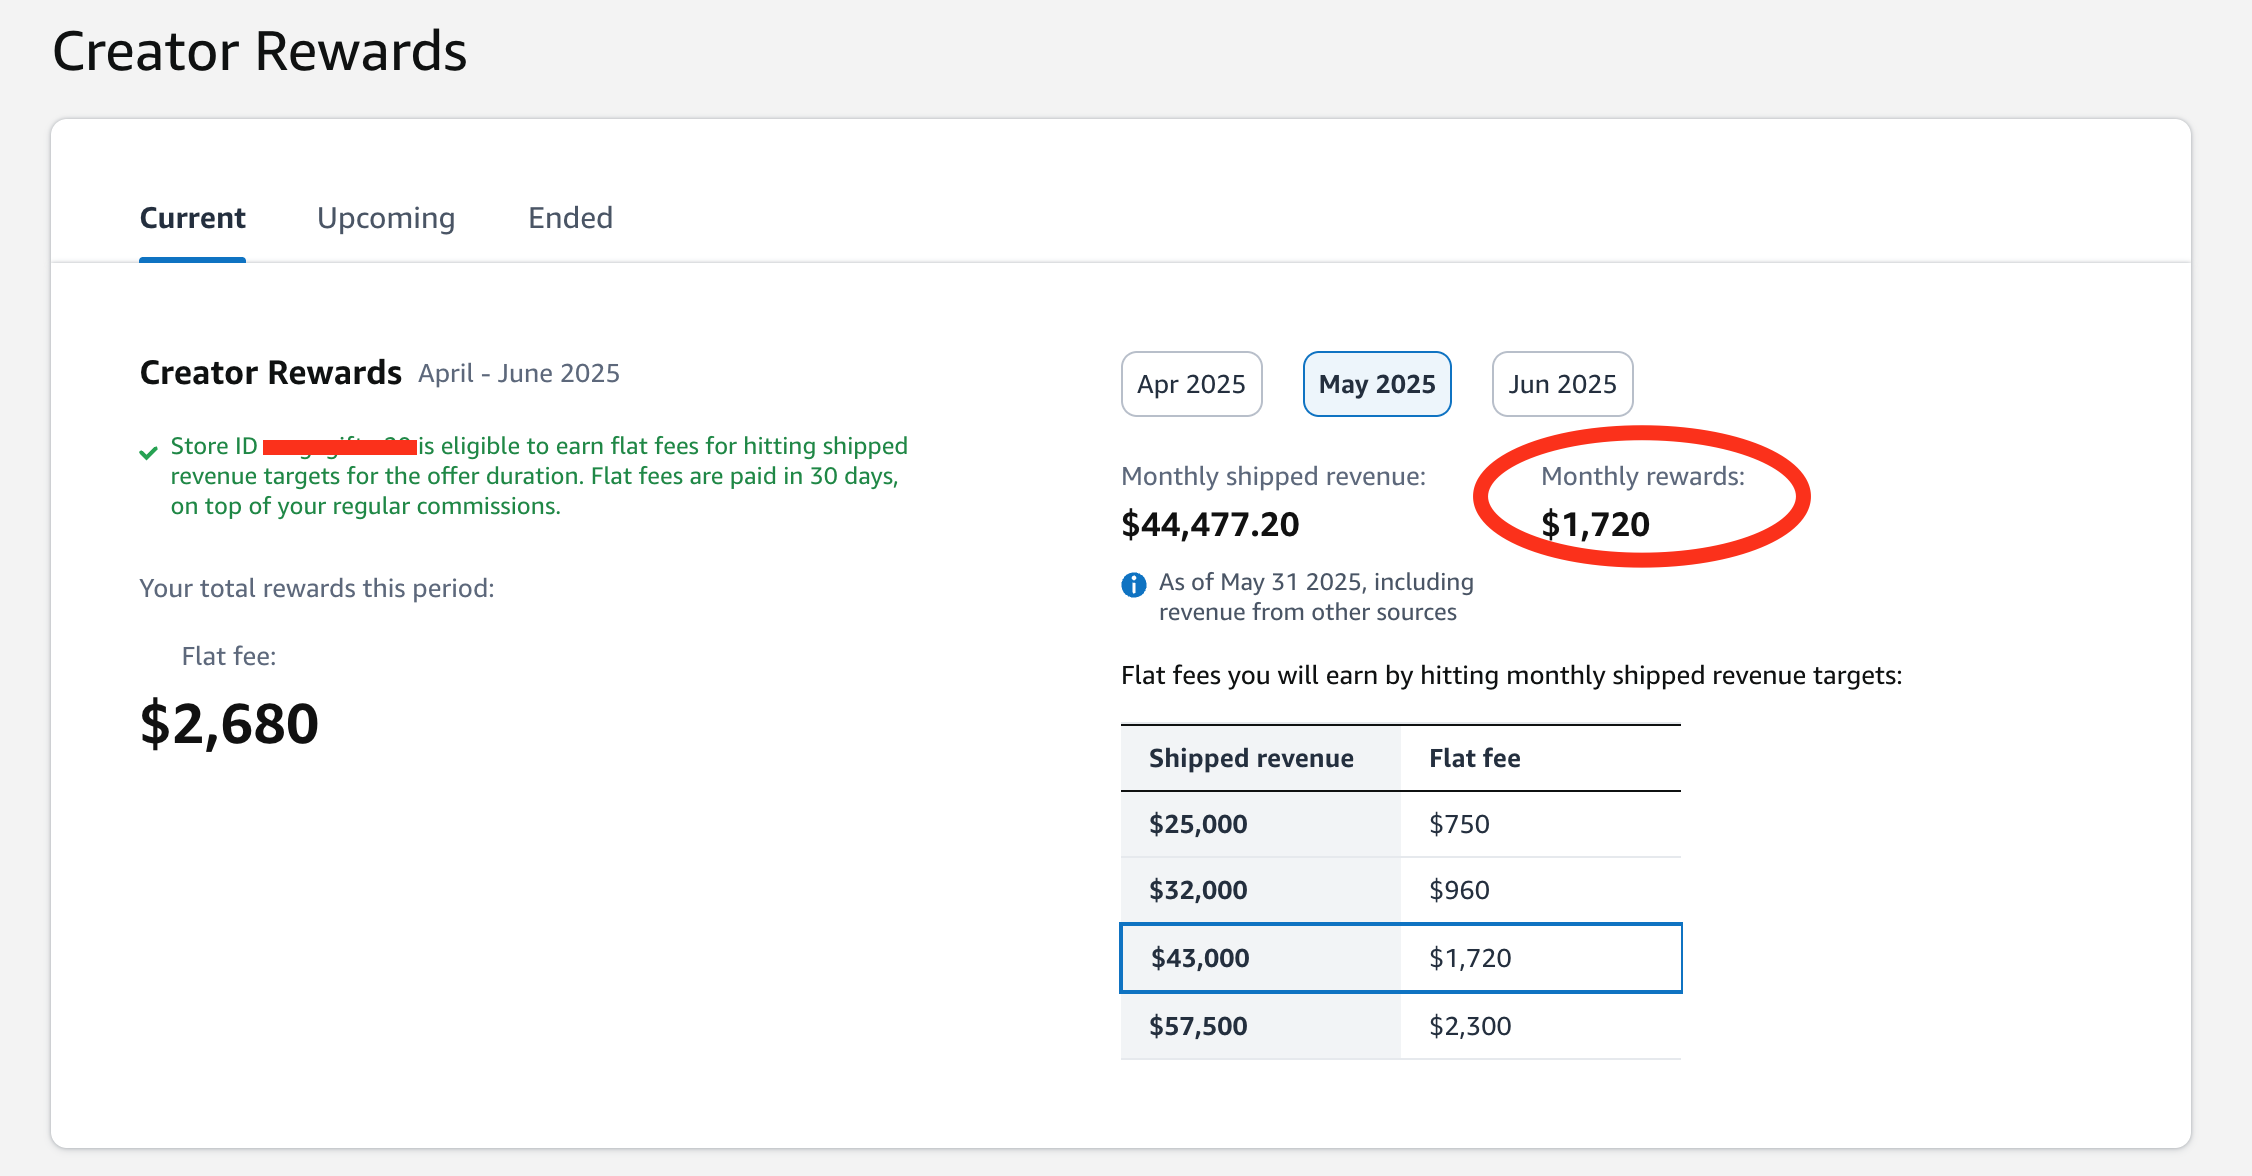Select the Apr 2025 month button
Viewport: 2252px width, 1176px height.
(x=1191, y=384)
